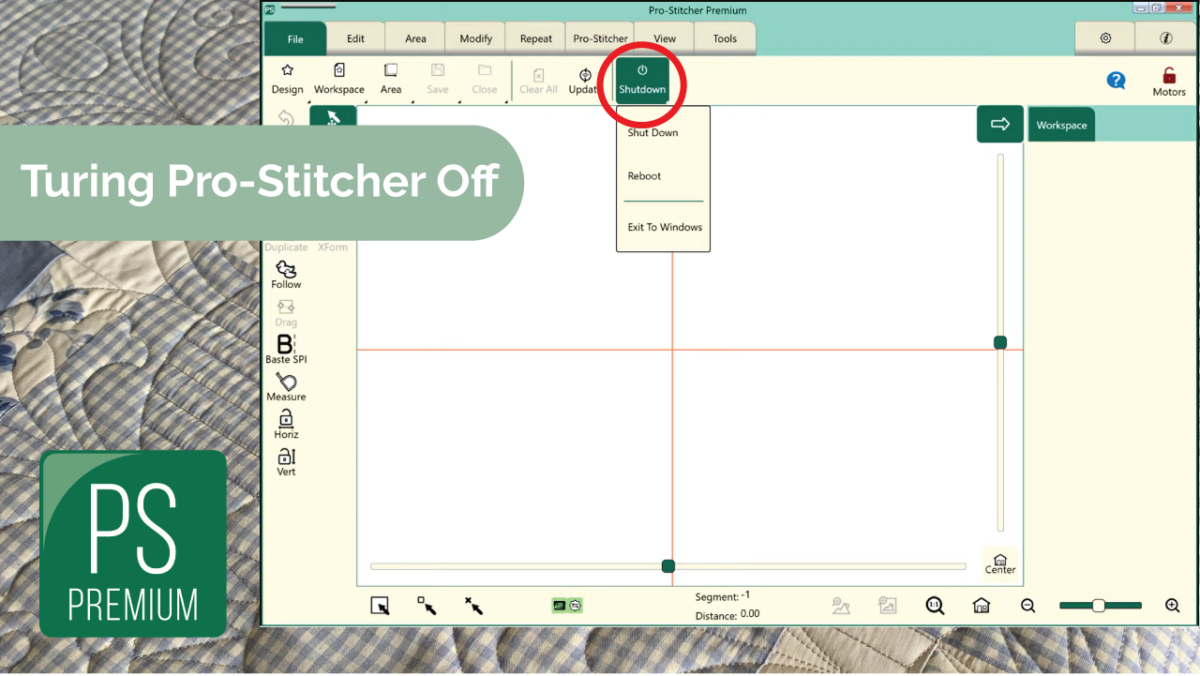The height and width of the screenshot is (676, 1200).
Task: Click the Workspace button
Action: point(339,80)
